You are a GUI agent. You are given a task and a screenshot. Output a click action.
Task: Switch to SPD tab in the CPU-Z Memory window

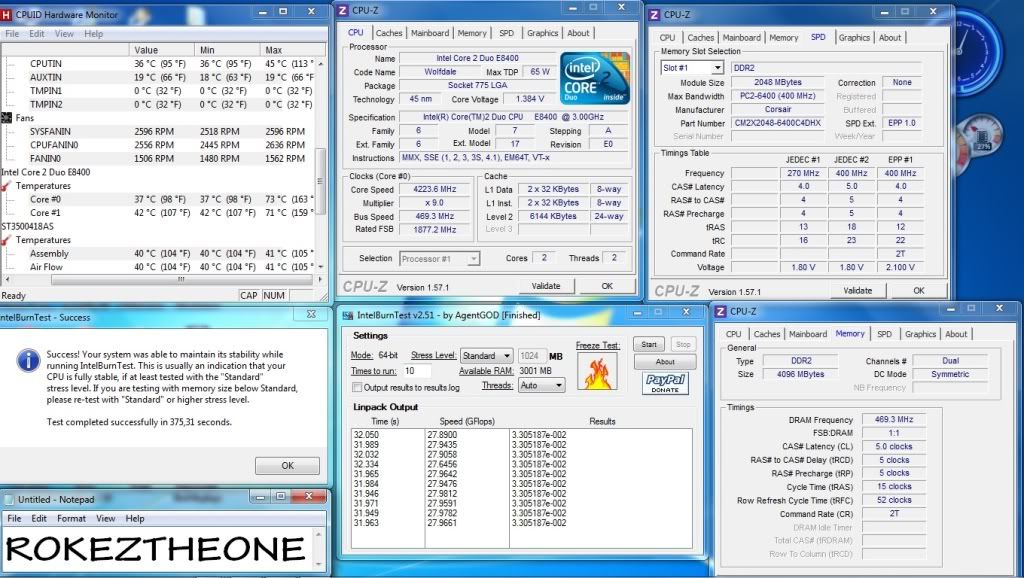pos(884,334)
